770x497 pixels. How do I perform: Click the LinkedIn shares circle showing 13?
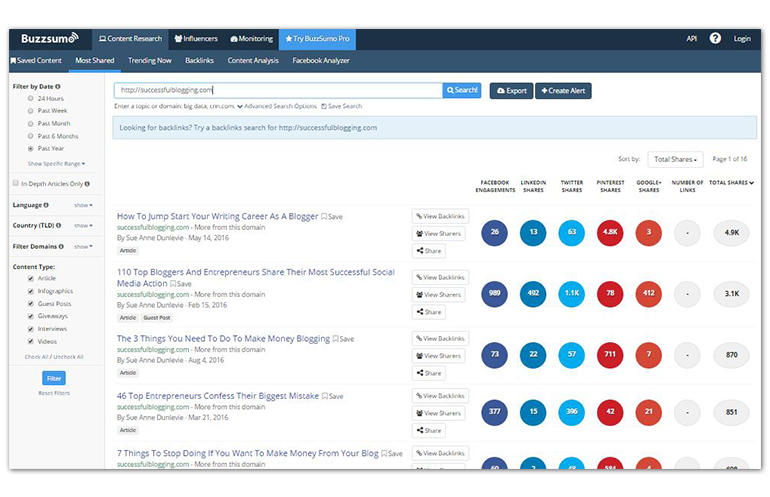(533, 232)
